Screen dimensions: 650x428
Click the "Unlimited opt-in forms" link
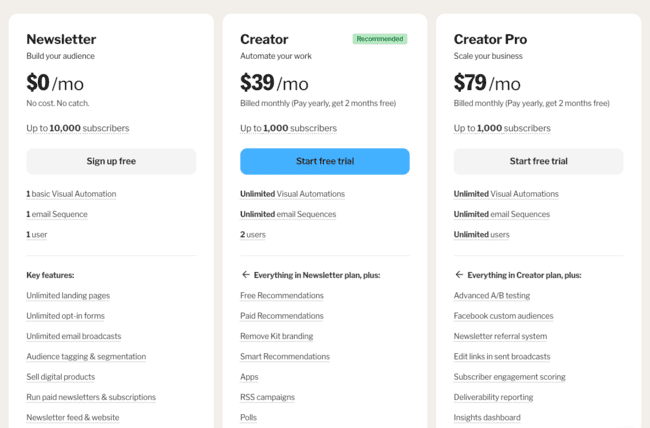coord(65,316)
